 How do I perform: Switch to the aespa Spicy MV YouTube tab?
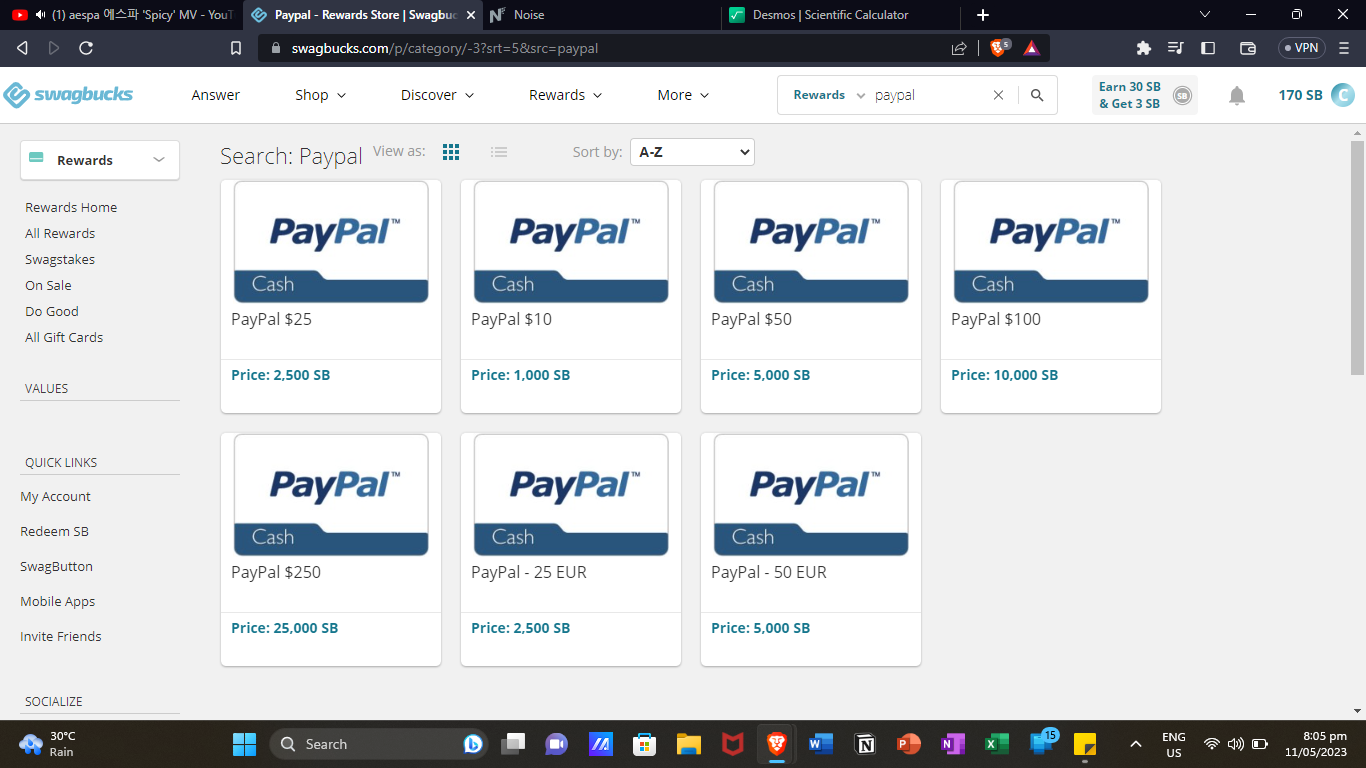pos(122,15)
